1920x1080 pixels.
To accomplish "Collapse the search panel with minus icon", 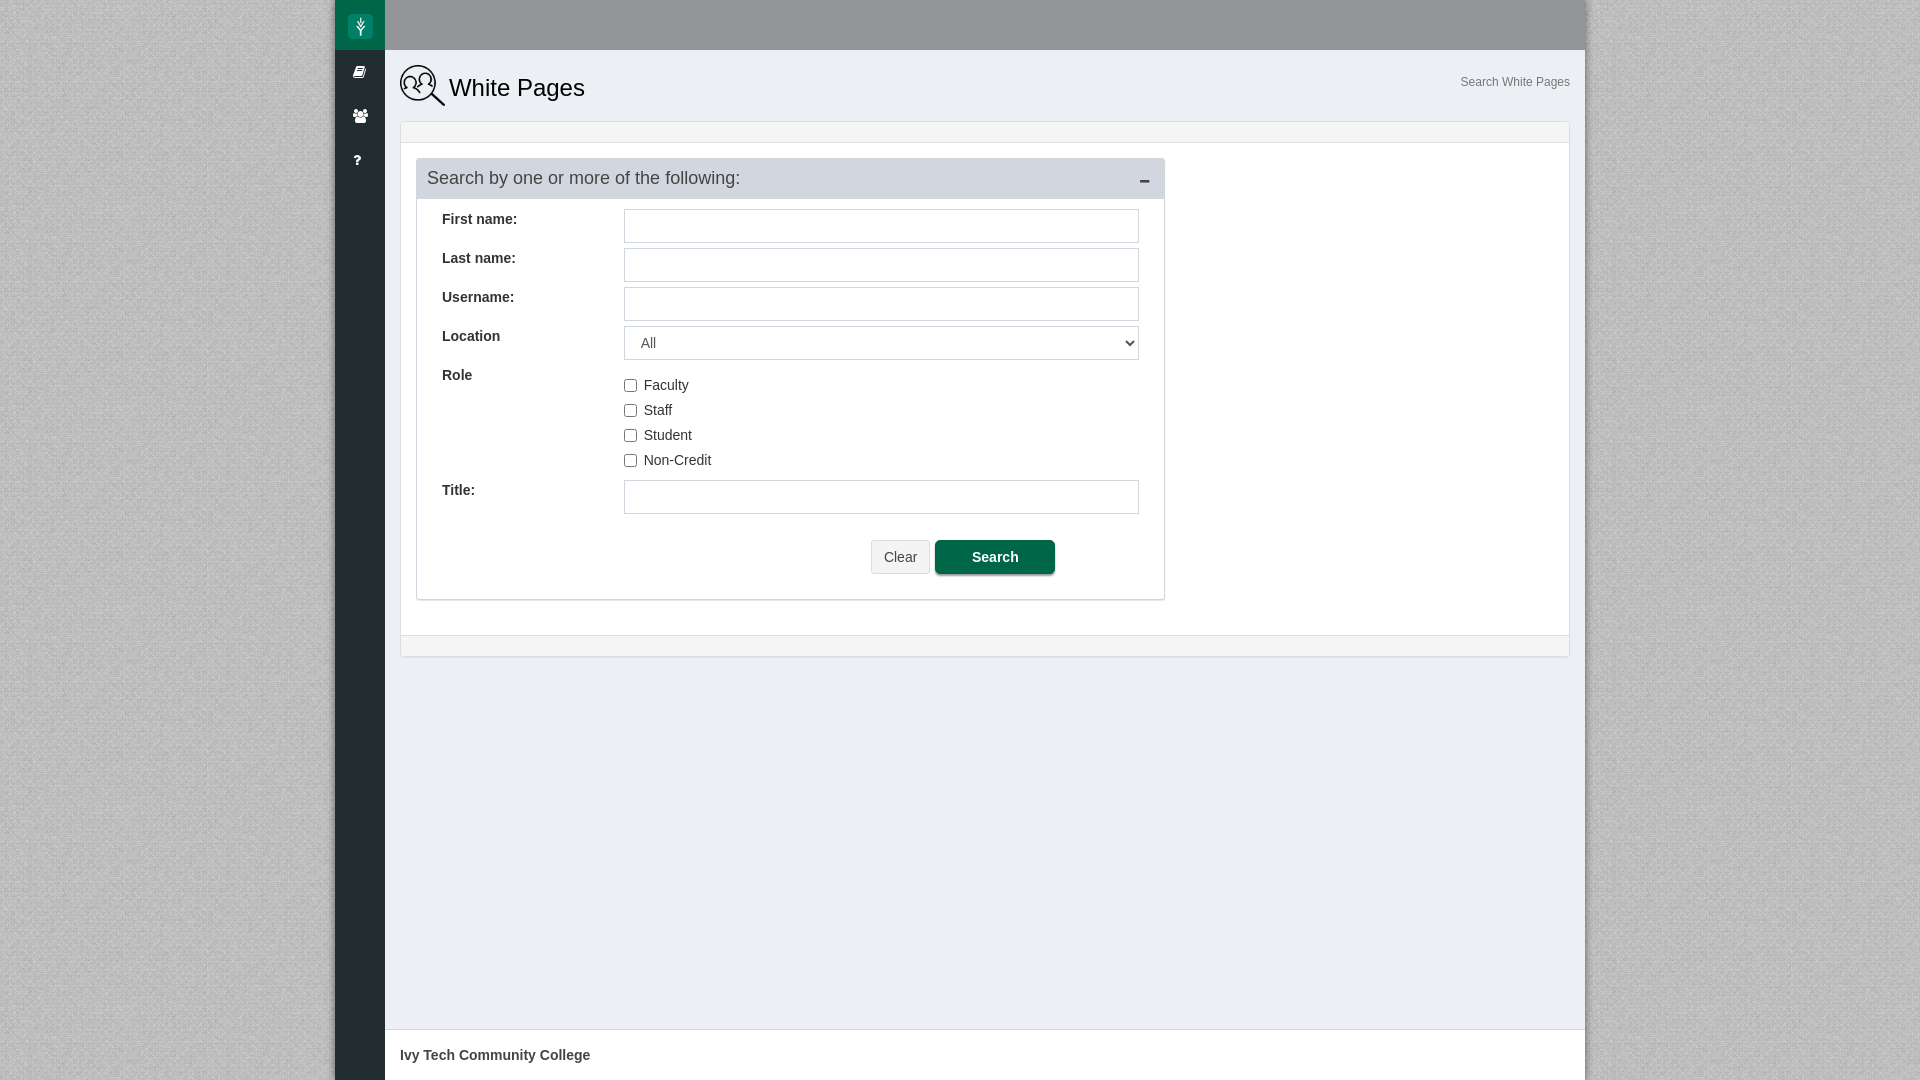I will [1144, 181].
